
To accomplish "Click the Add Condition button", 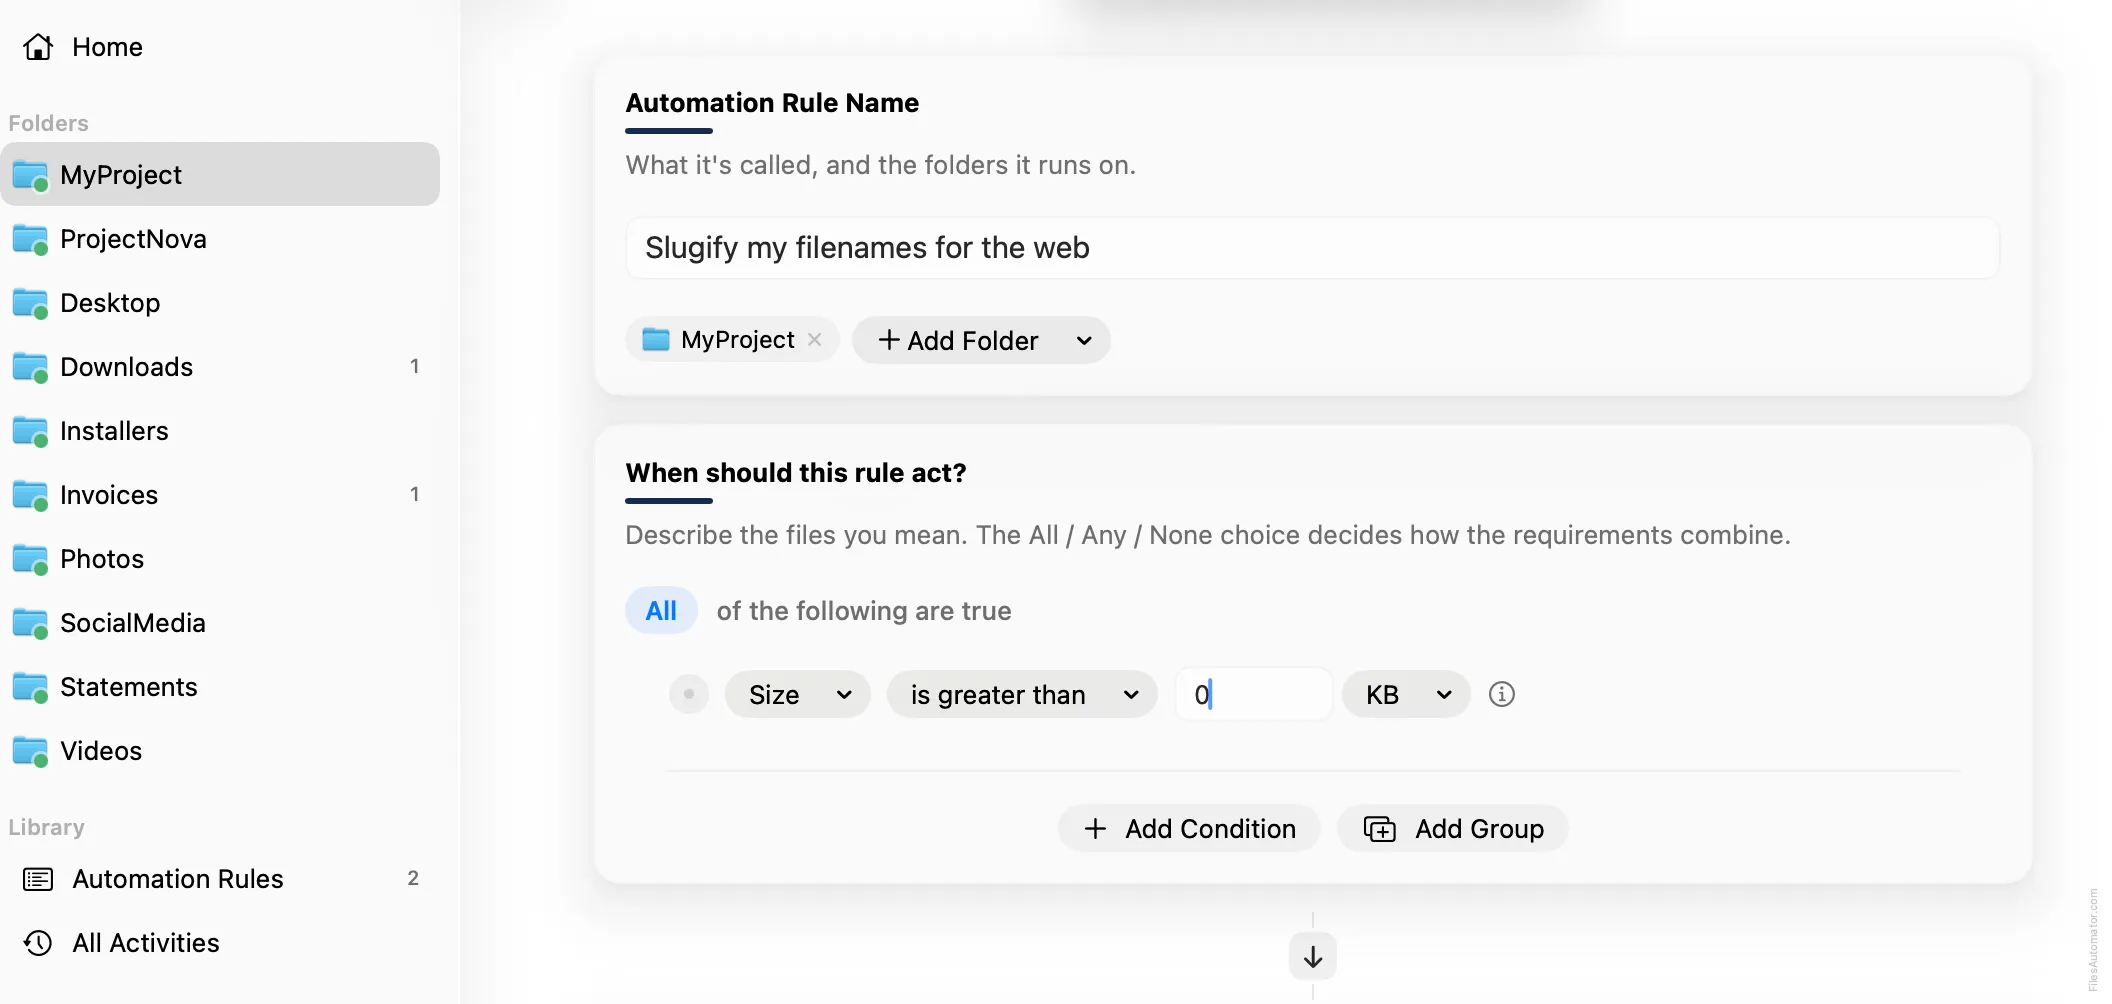I will [x=1189, y=828].
